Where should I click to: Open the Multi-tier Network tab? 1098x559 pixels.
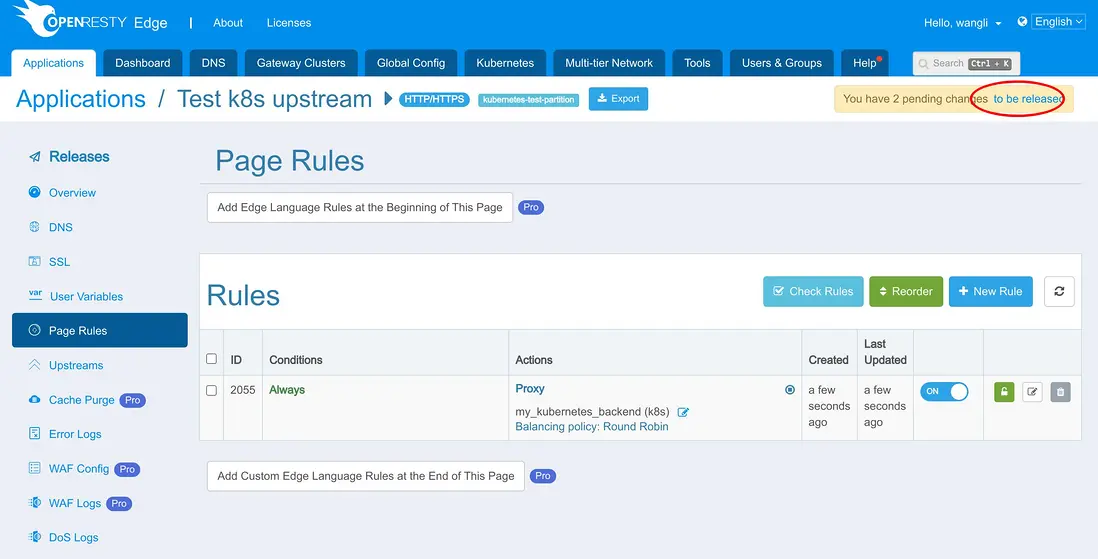click(x=609, y=63)
